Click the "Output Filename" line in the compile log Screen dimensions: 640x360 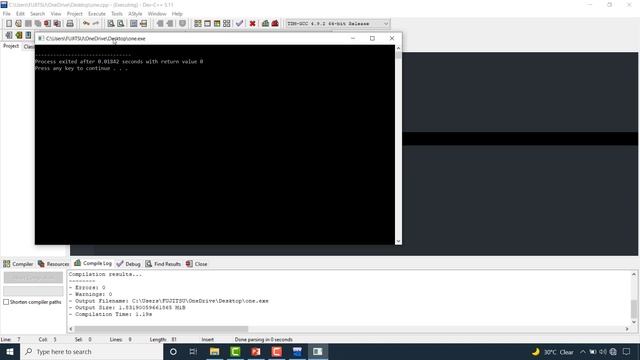tap(169, 301)
